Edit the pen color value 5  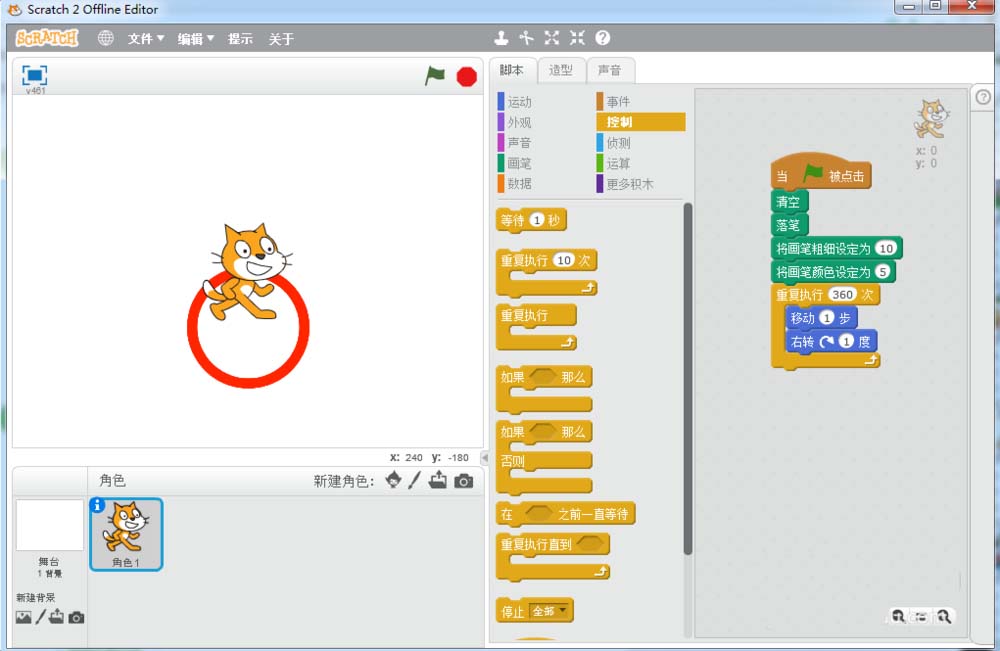tap(883, 272)
